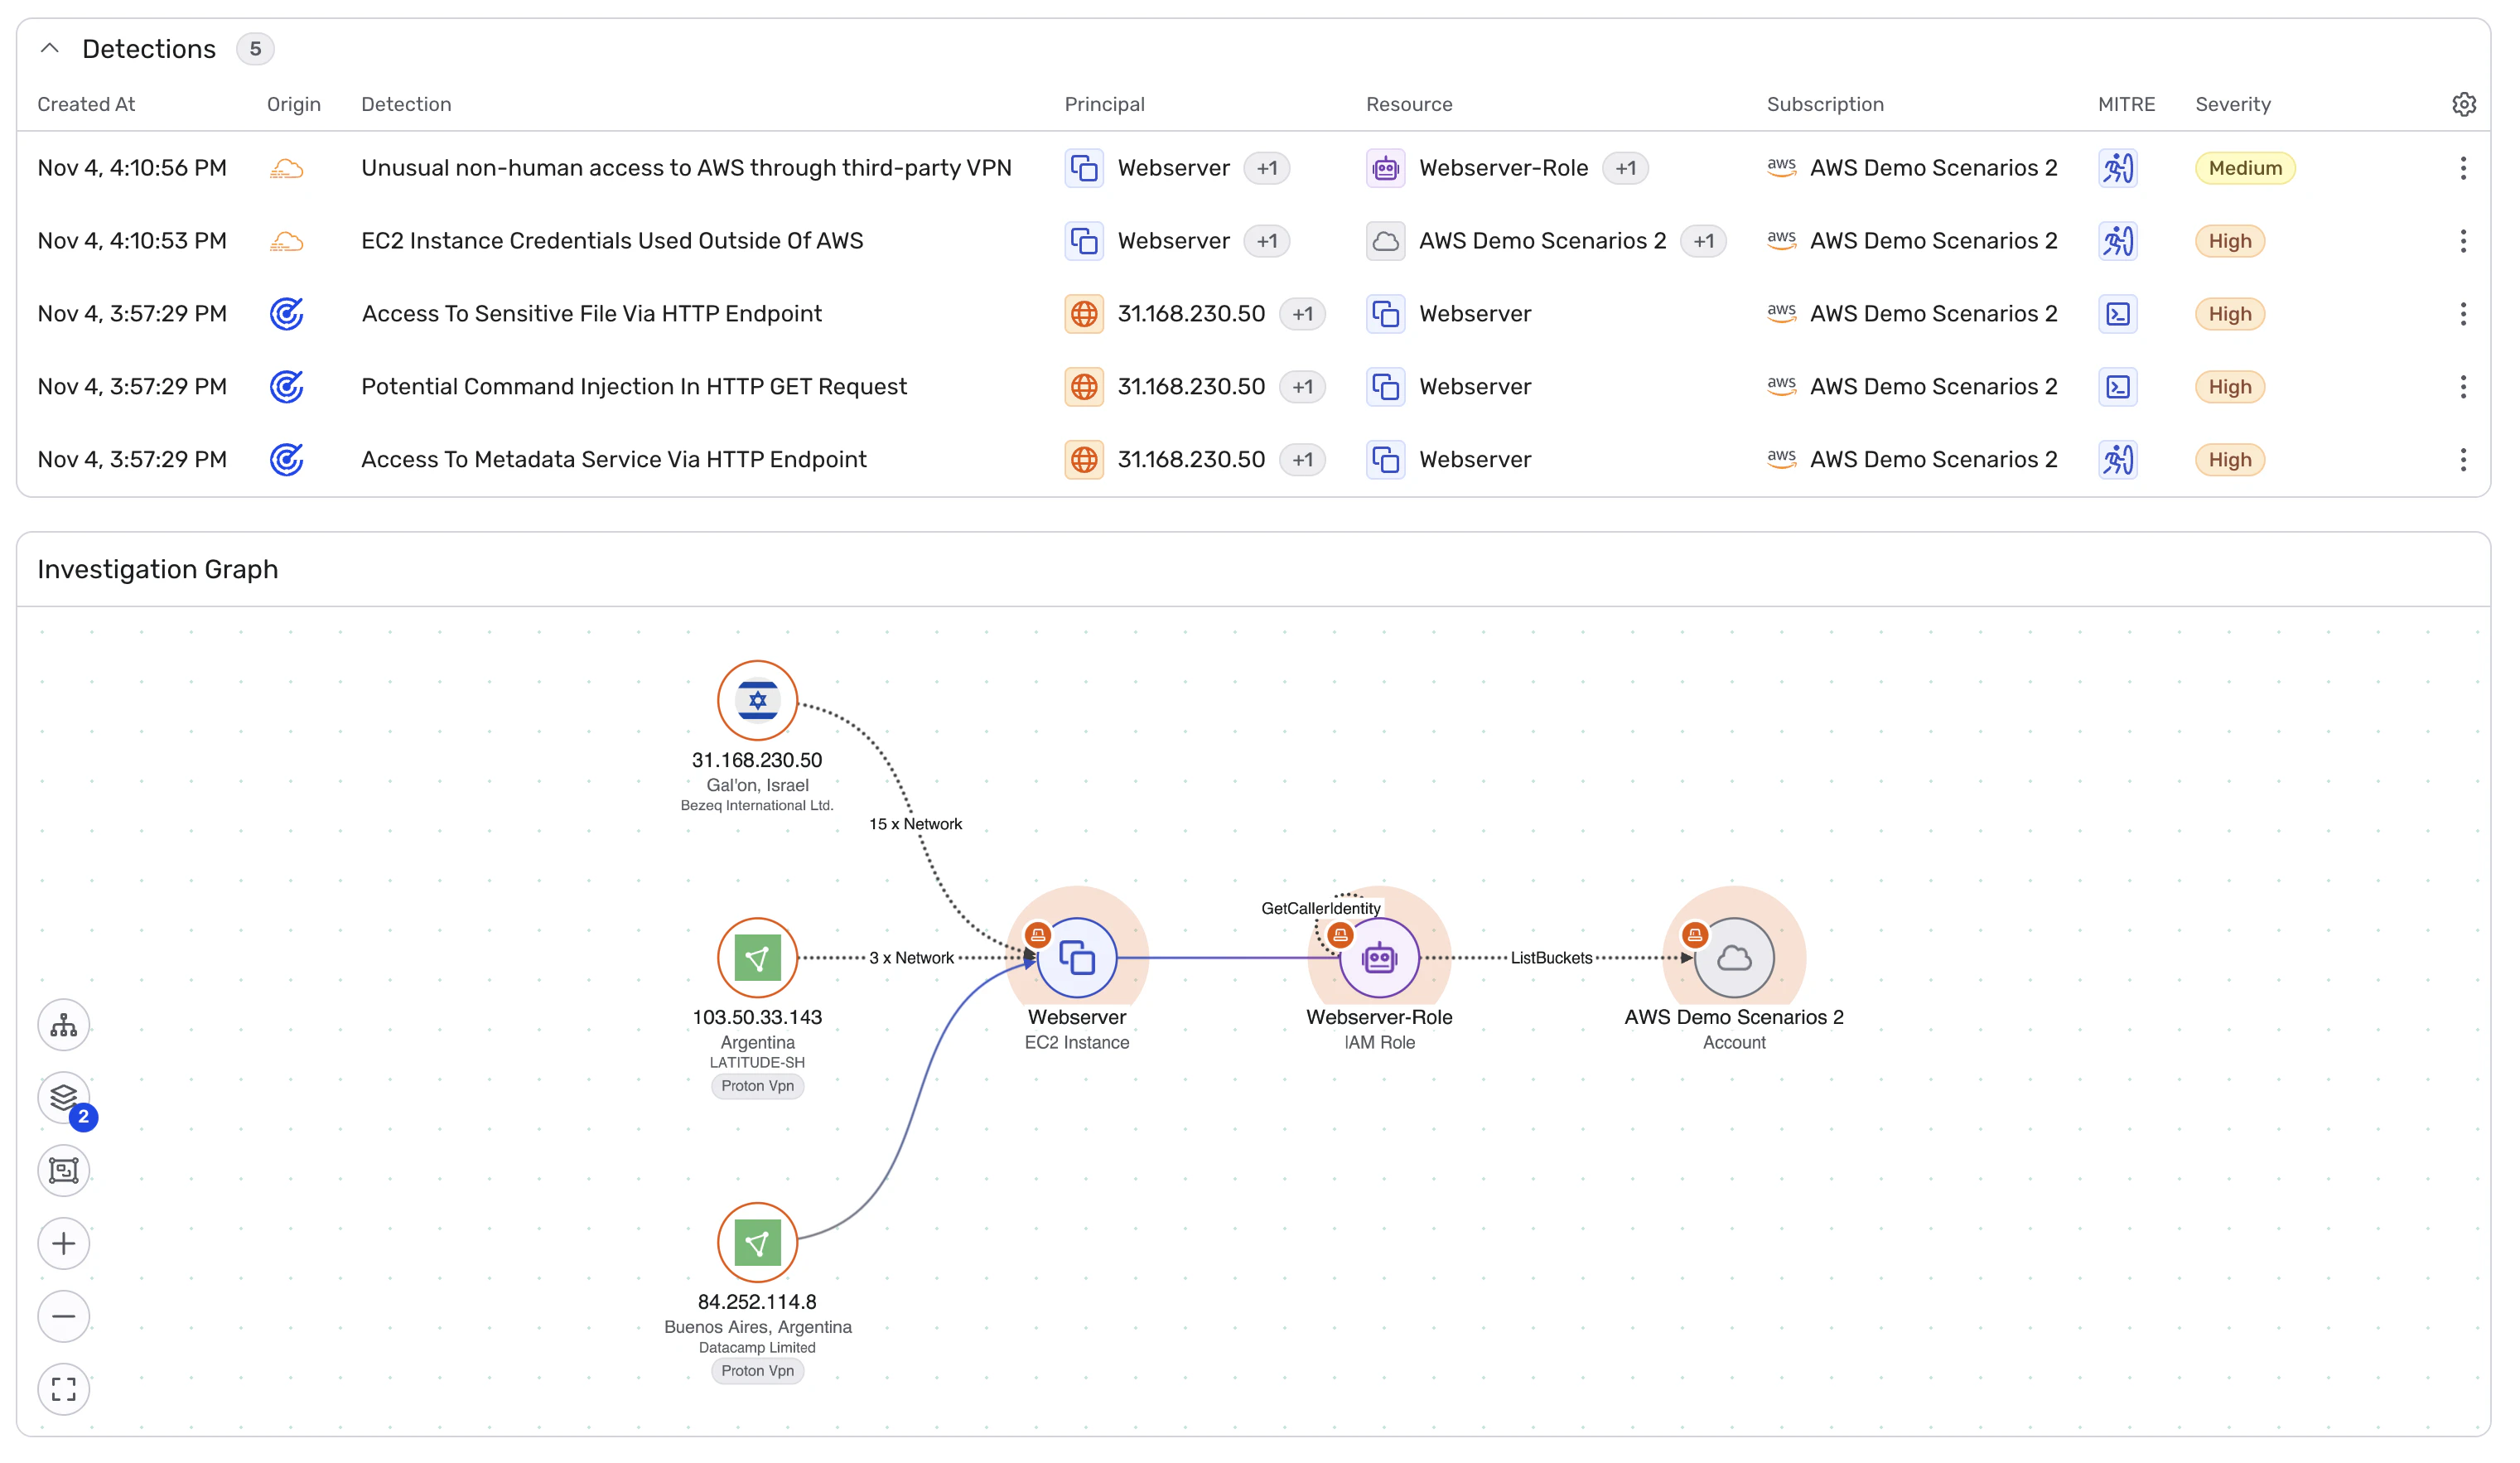Open kebab menu for EC2 Instance Credentials detection
Image resolution: width=2520 pixels, height=1463 pixels.
(x=2463, y=241)
